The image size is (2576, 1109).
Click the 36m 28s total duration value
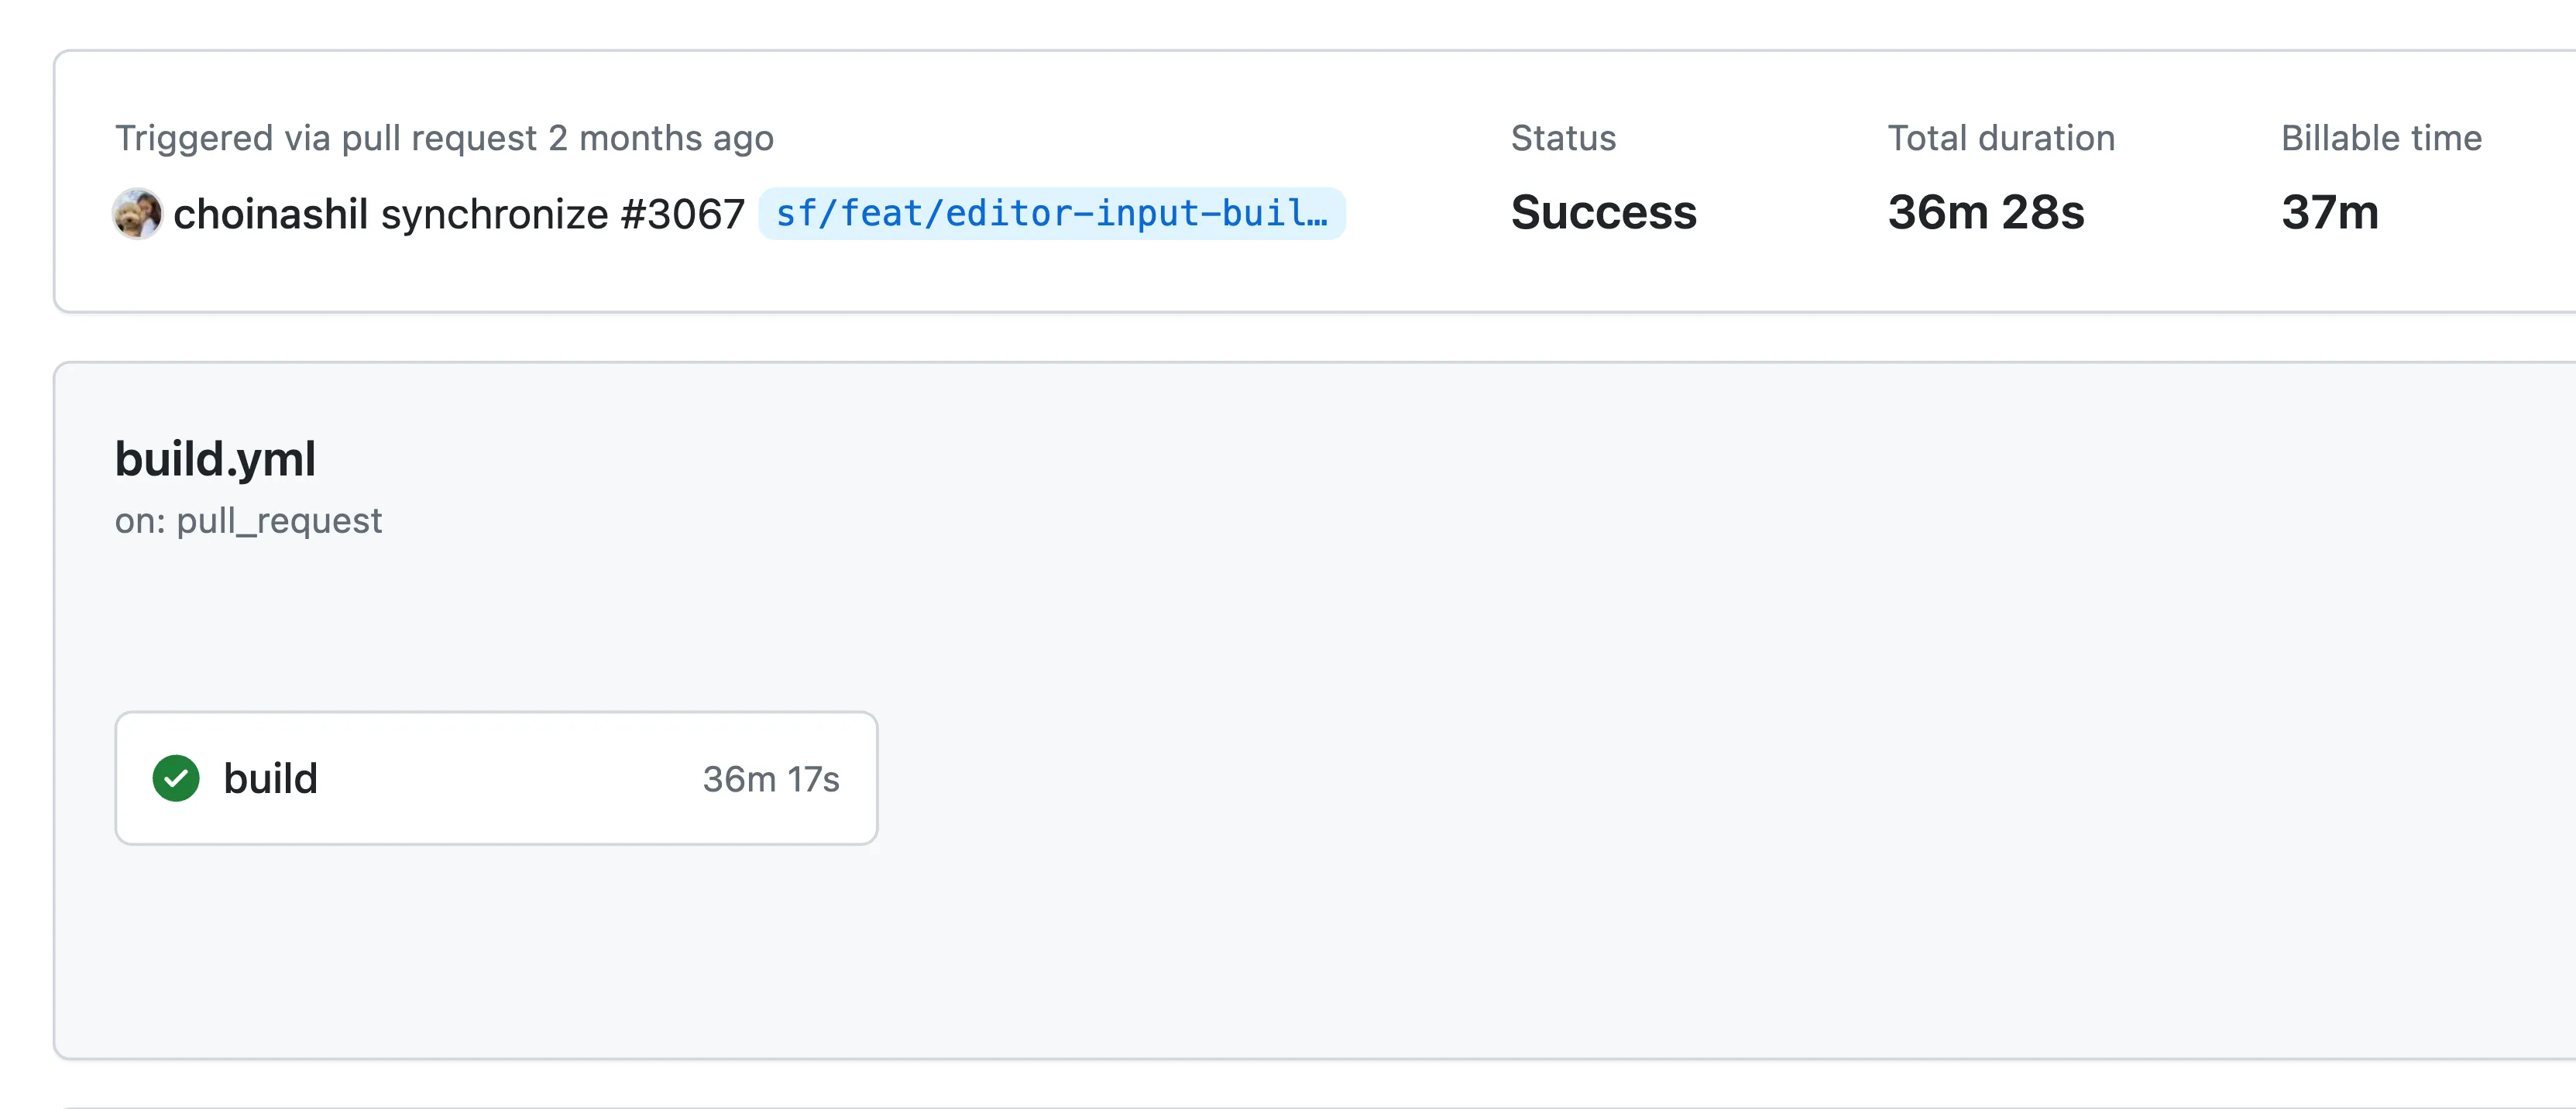point(1985,212)
